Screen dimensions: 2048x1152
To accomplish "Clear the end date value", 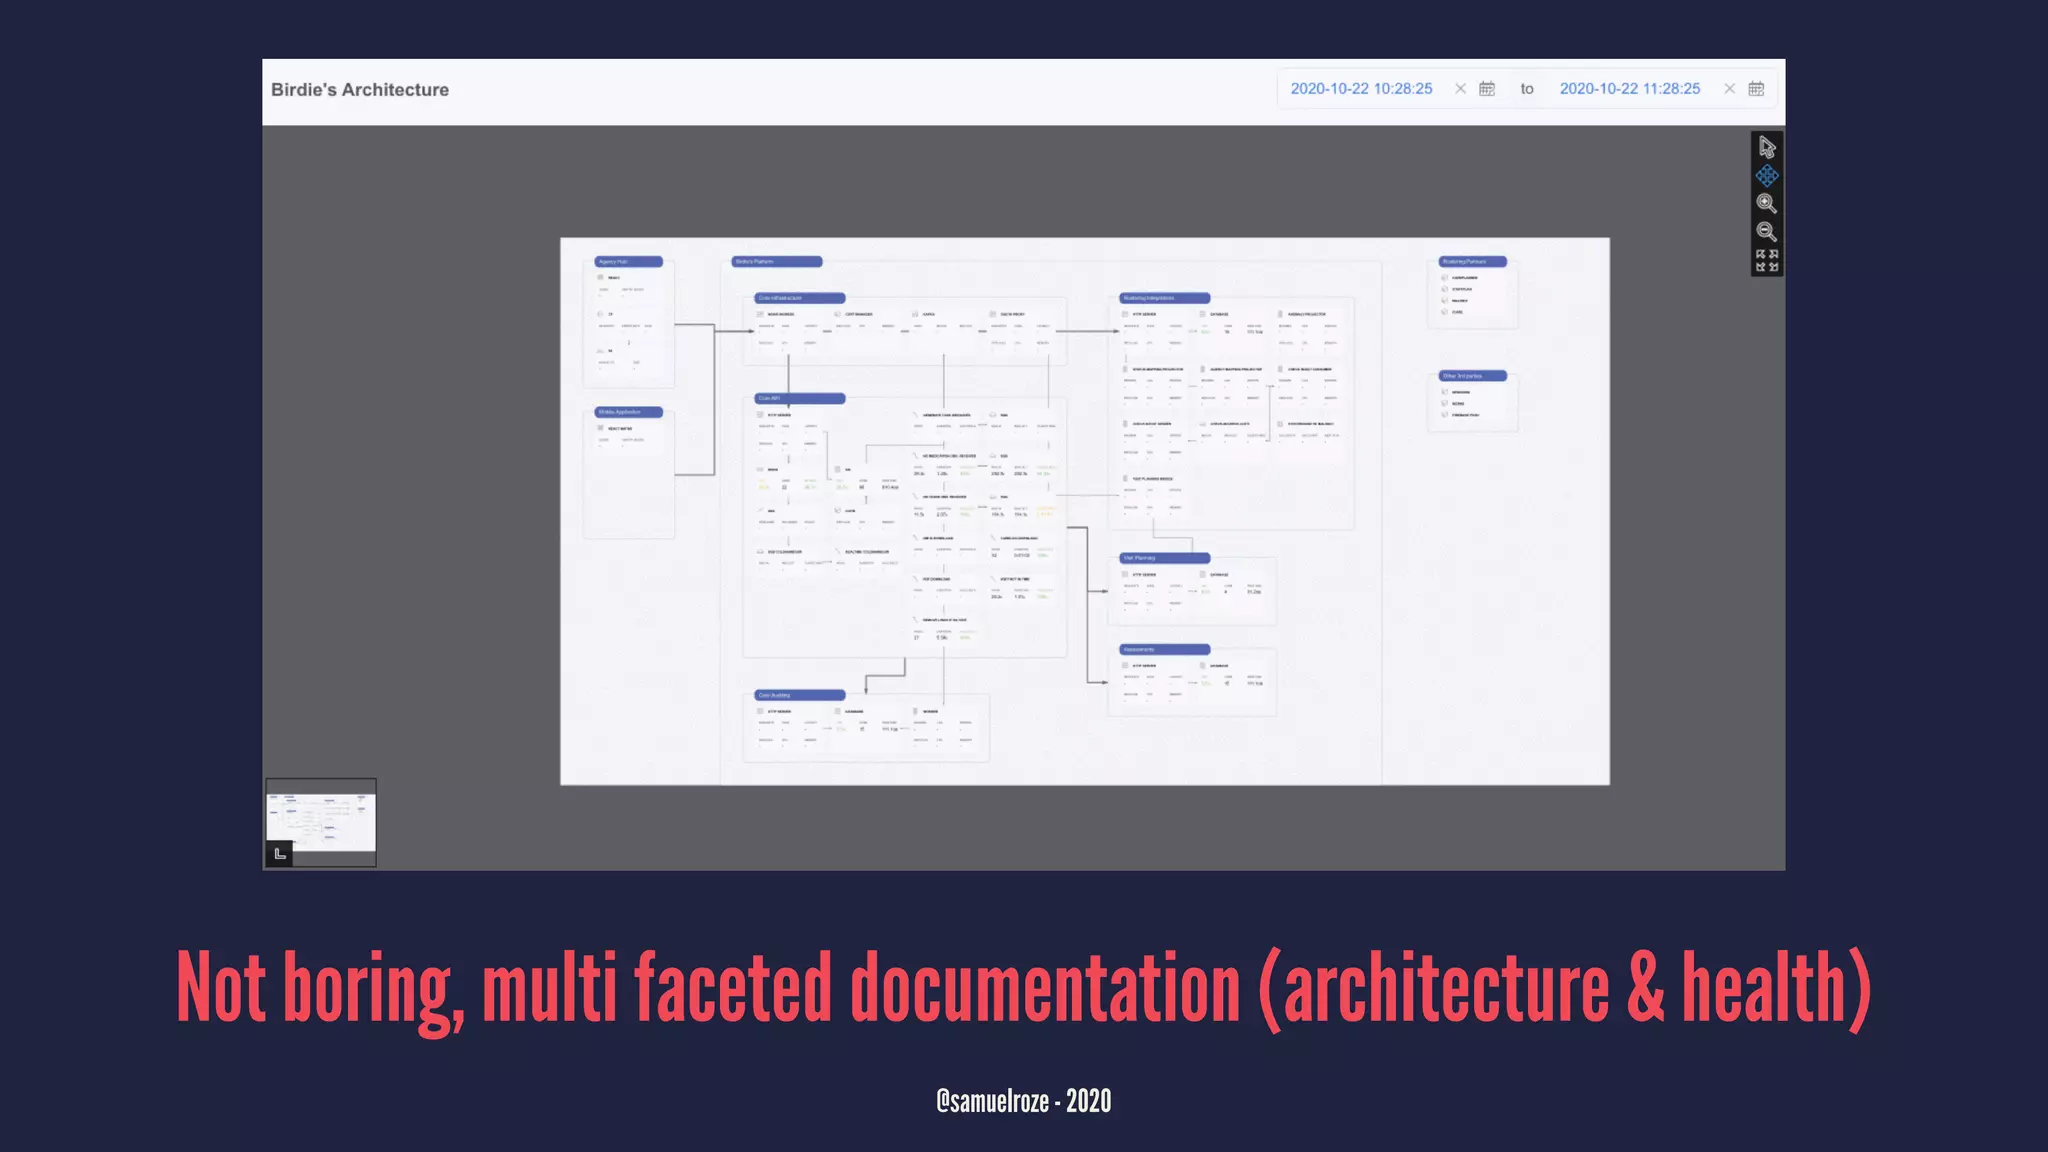I will tap(1729, 89).
